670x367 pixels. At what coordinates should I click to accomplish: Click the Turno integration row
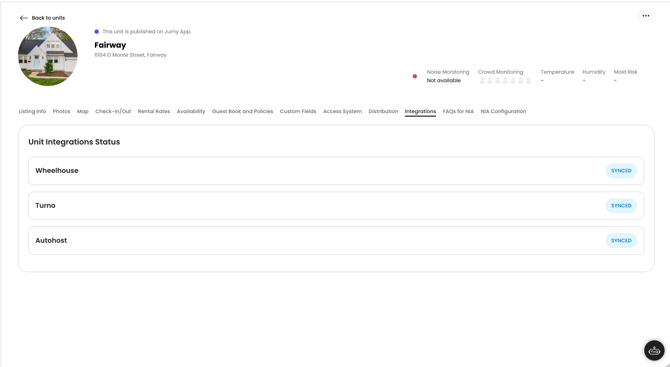point(336,206)
